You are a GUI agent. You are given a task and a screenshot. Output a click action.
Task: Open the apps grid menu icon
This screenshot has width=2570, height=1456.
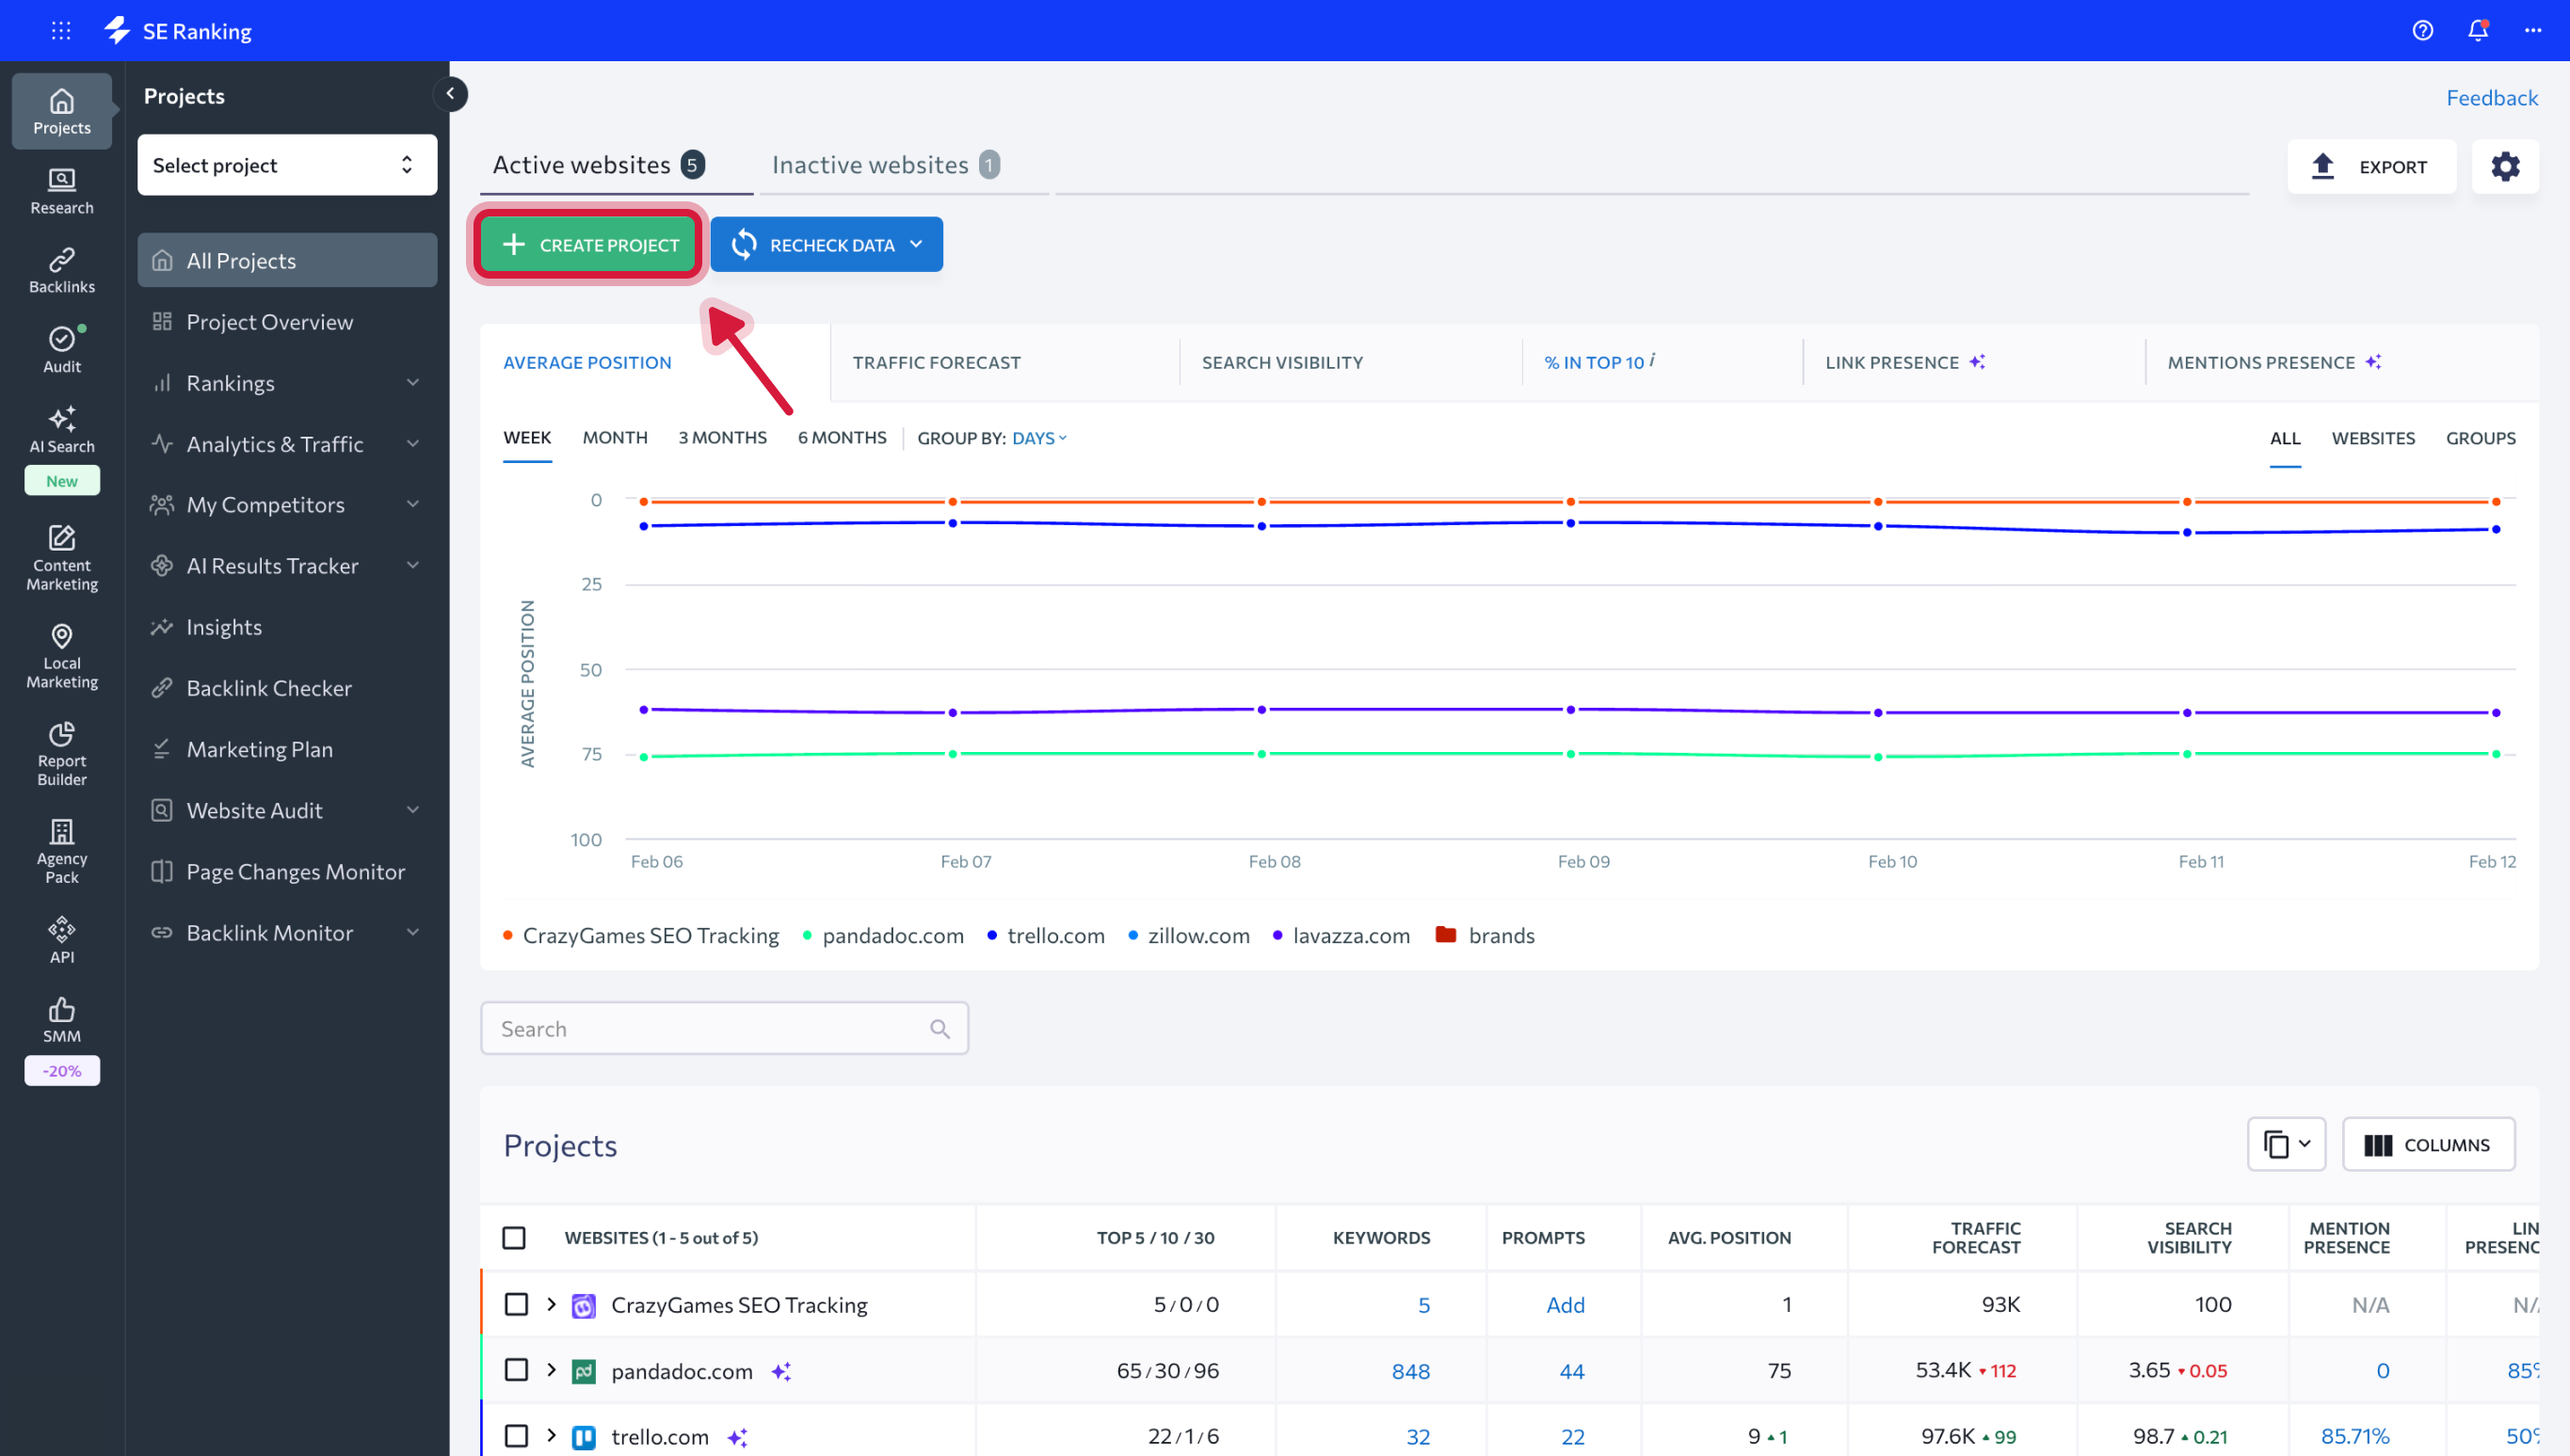point(61,30)
